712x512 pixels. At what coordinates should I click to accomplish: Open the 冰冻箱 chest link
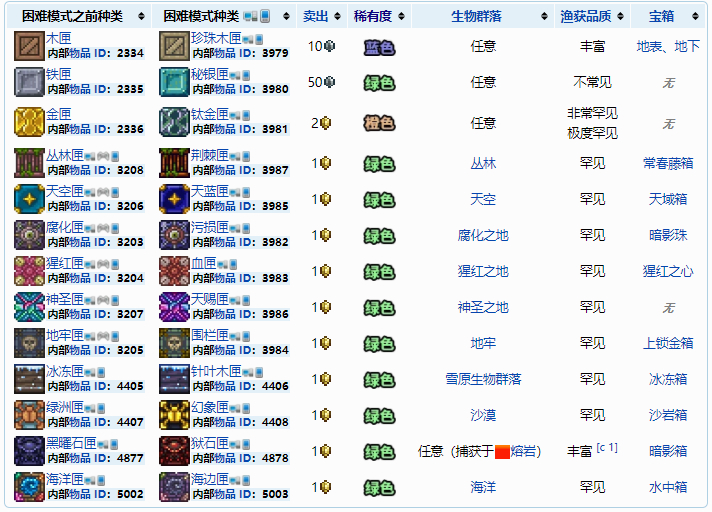(668, 379)
